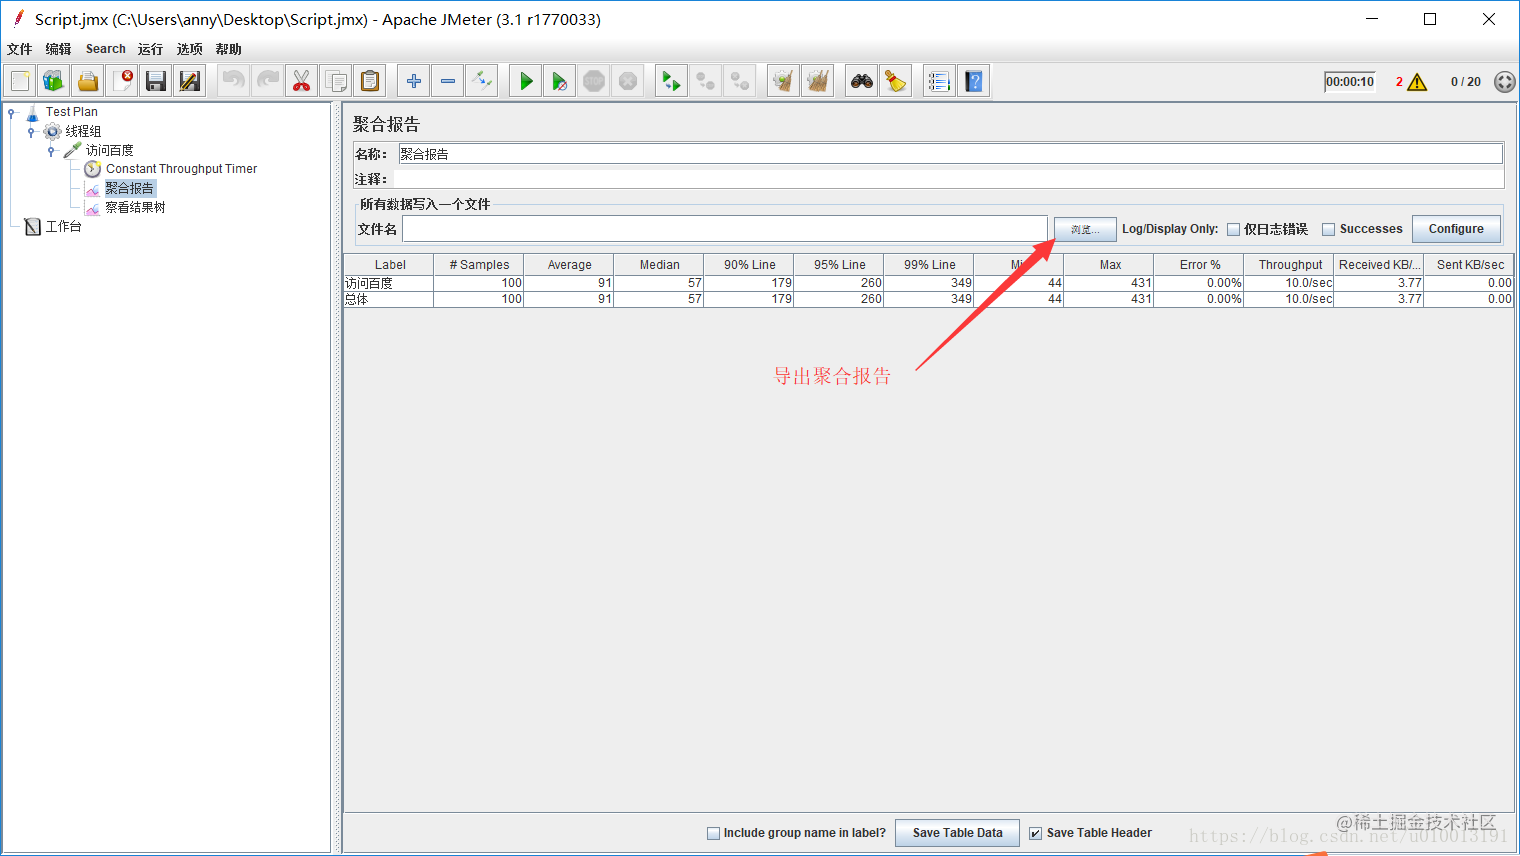Click the Open file folder icon
The height and width of the screenshot is (856, 1520).
tap(88, 81)
